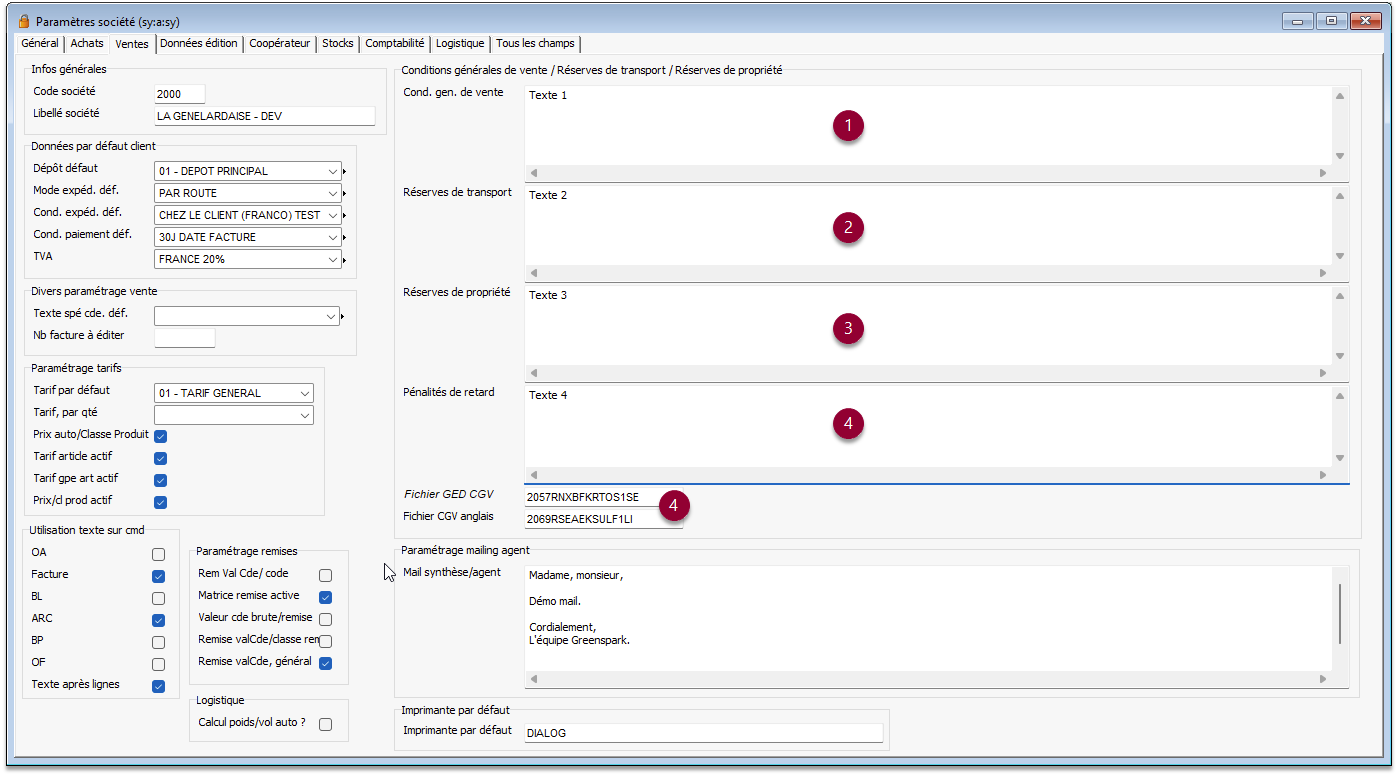Click the small arrow beside TVA field

click(x=345, y=260)
